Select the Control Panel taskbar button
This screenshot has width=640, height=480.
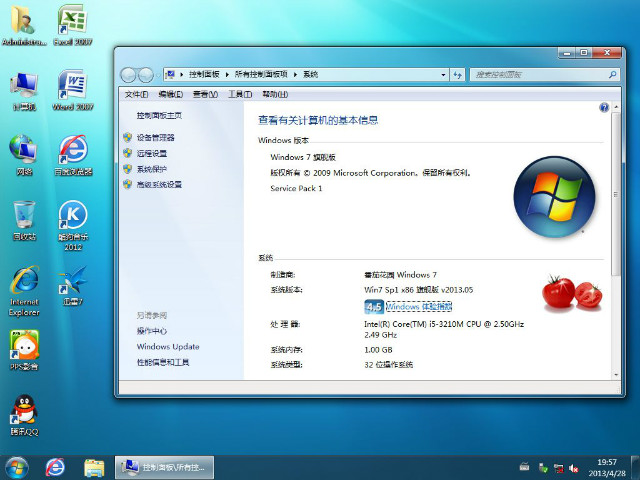point(164,468)
